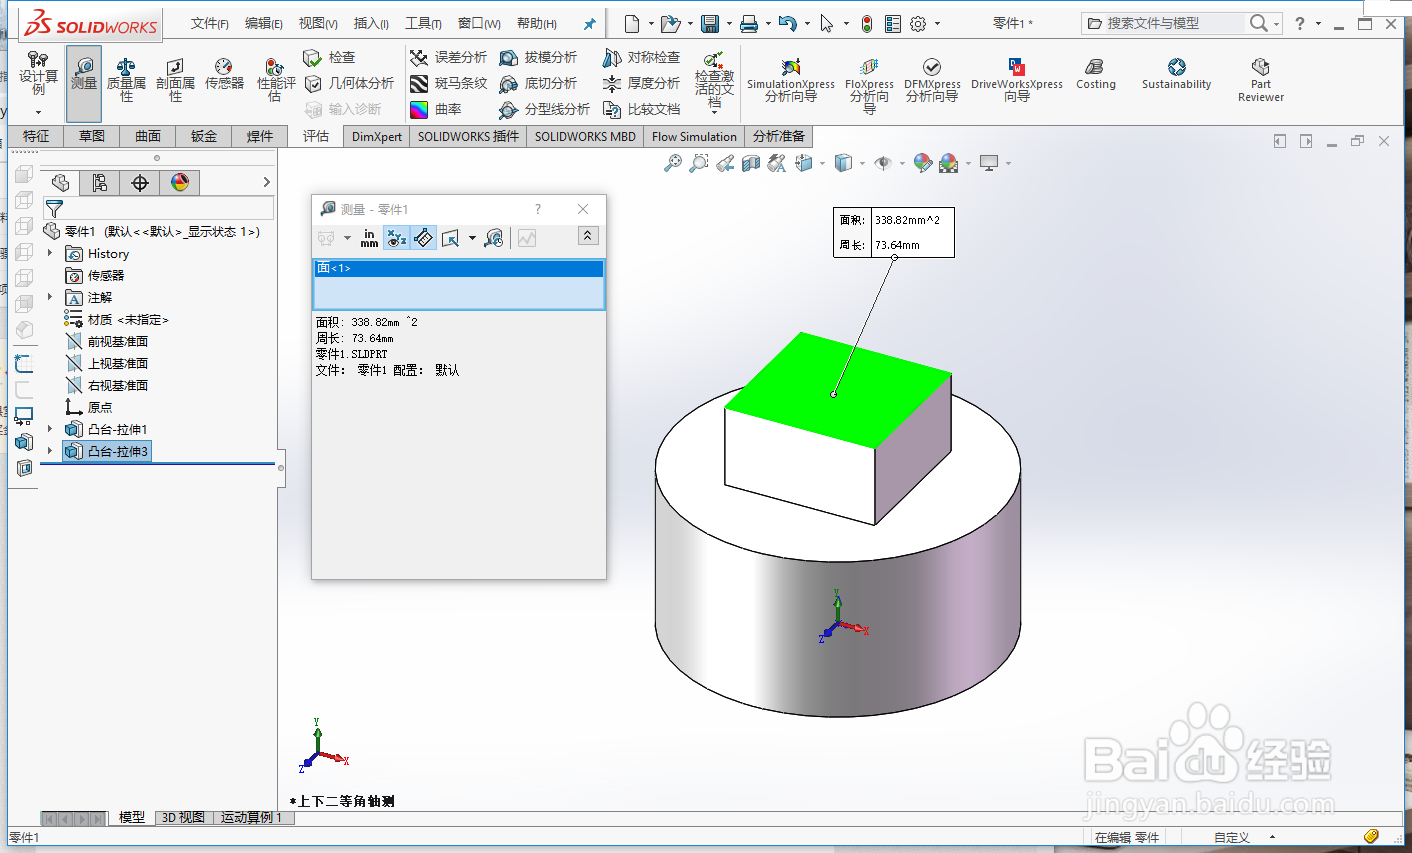The height and width of the screenshot is (853, 1412).
Task: Select 前视基准面 front plane in tree
Action: 107,341
